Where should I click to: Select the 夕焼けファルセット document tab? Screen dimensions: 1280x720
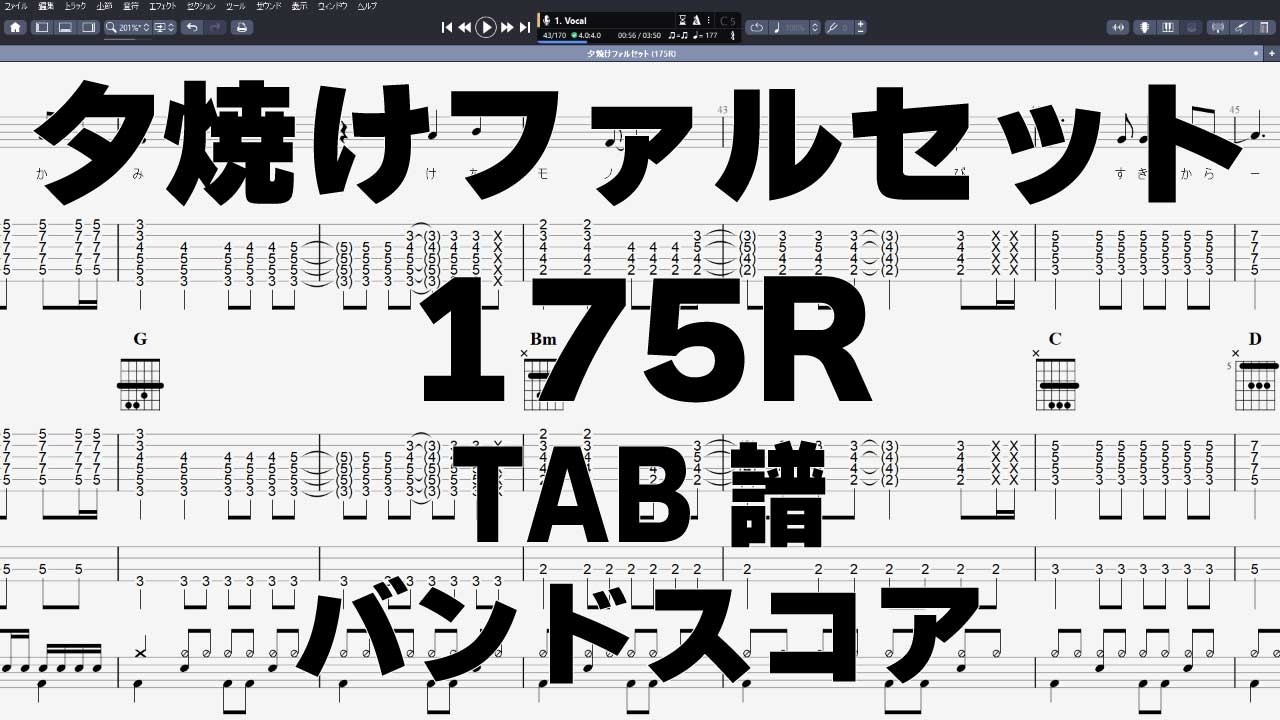[631, 53]
